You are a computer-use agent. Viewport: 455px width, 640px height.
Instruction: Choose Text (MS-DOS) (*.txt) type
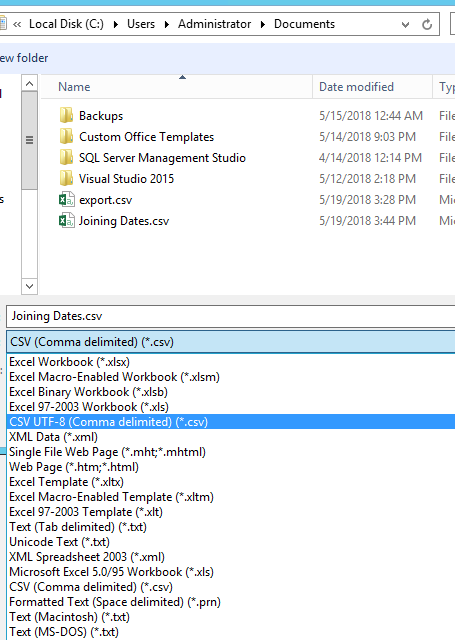231,632
